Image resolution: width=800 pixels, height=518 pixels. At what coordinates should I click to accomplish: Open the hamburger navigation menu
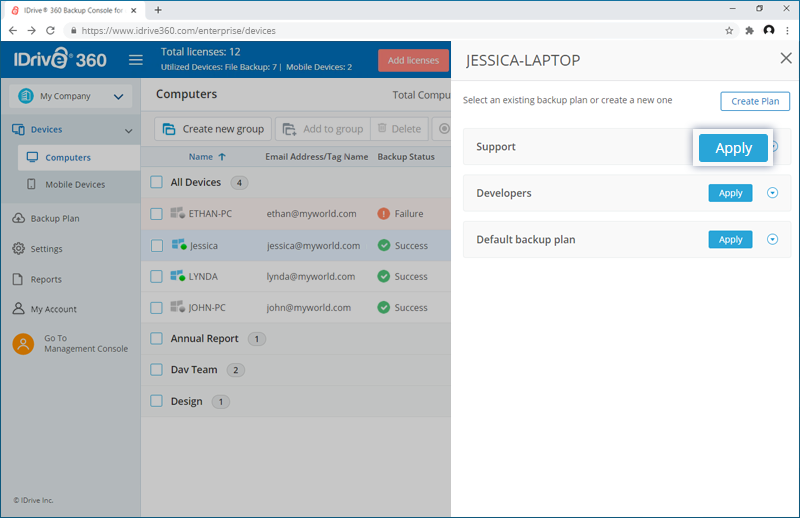pos(135,60)
